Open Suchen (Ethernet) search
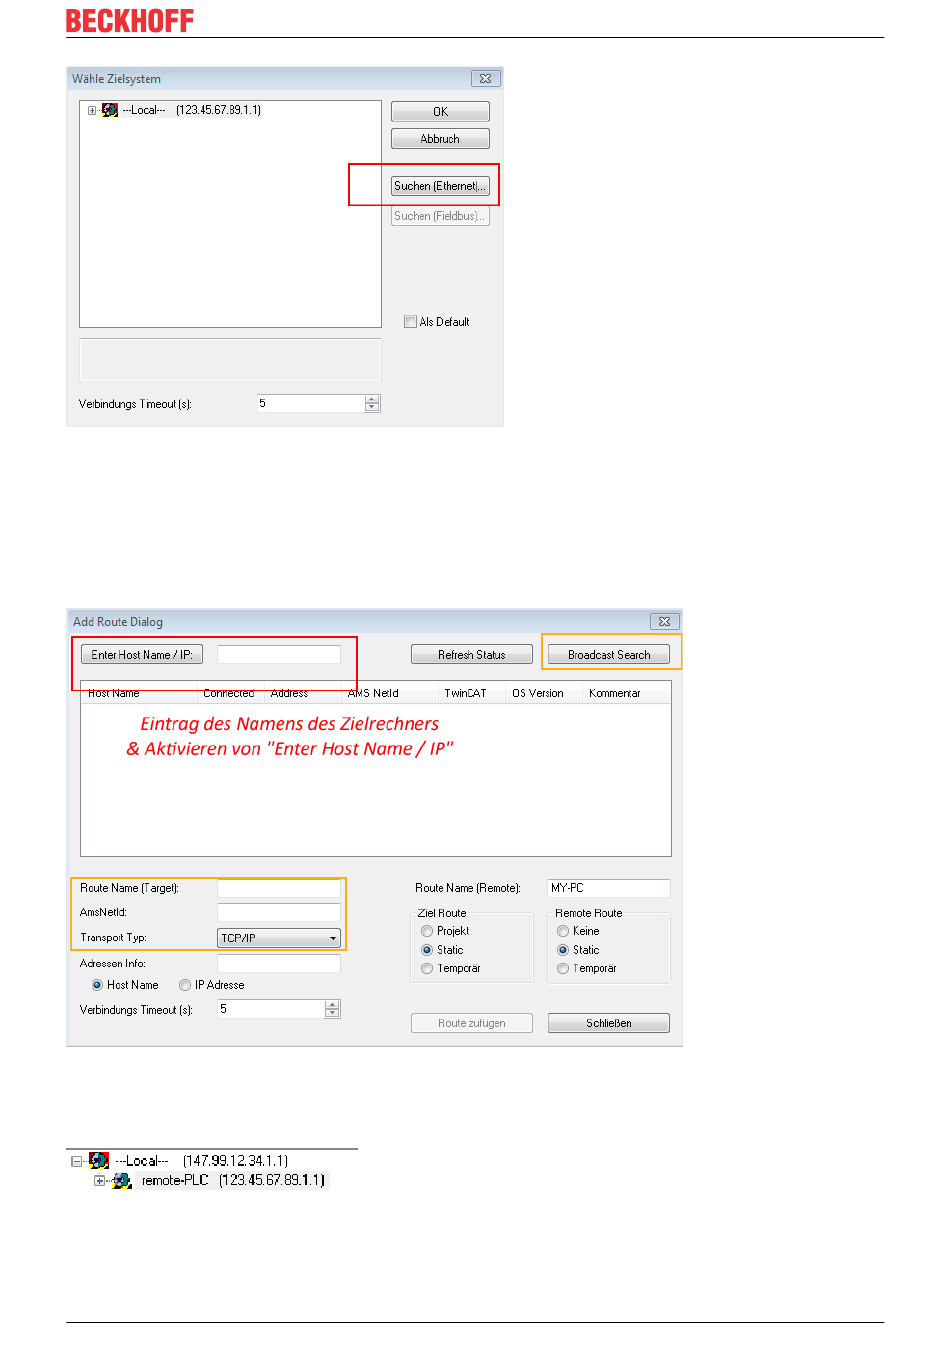The width and height of the screenshot is (950, 1369). [x=440, y=186]
